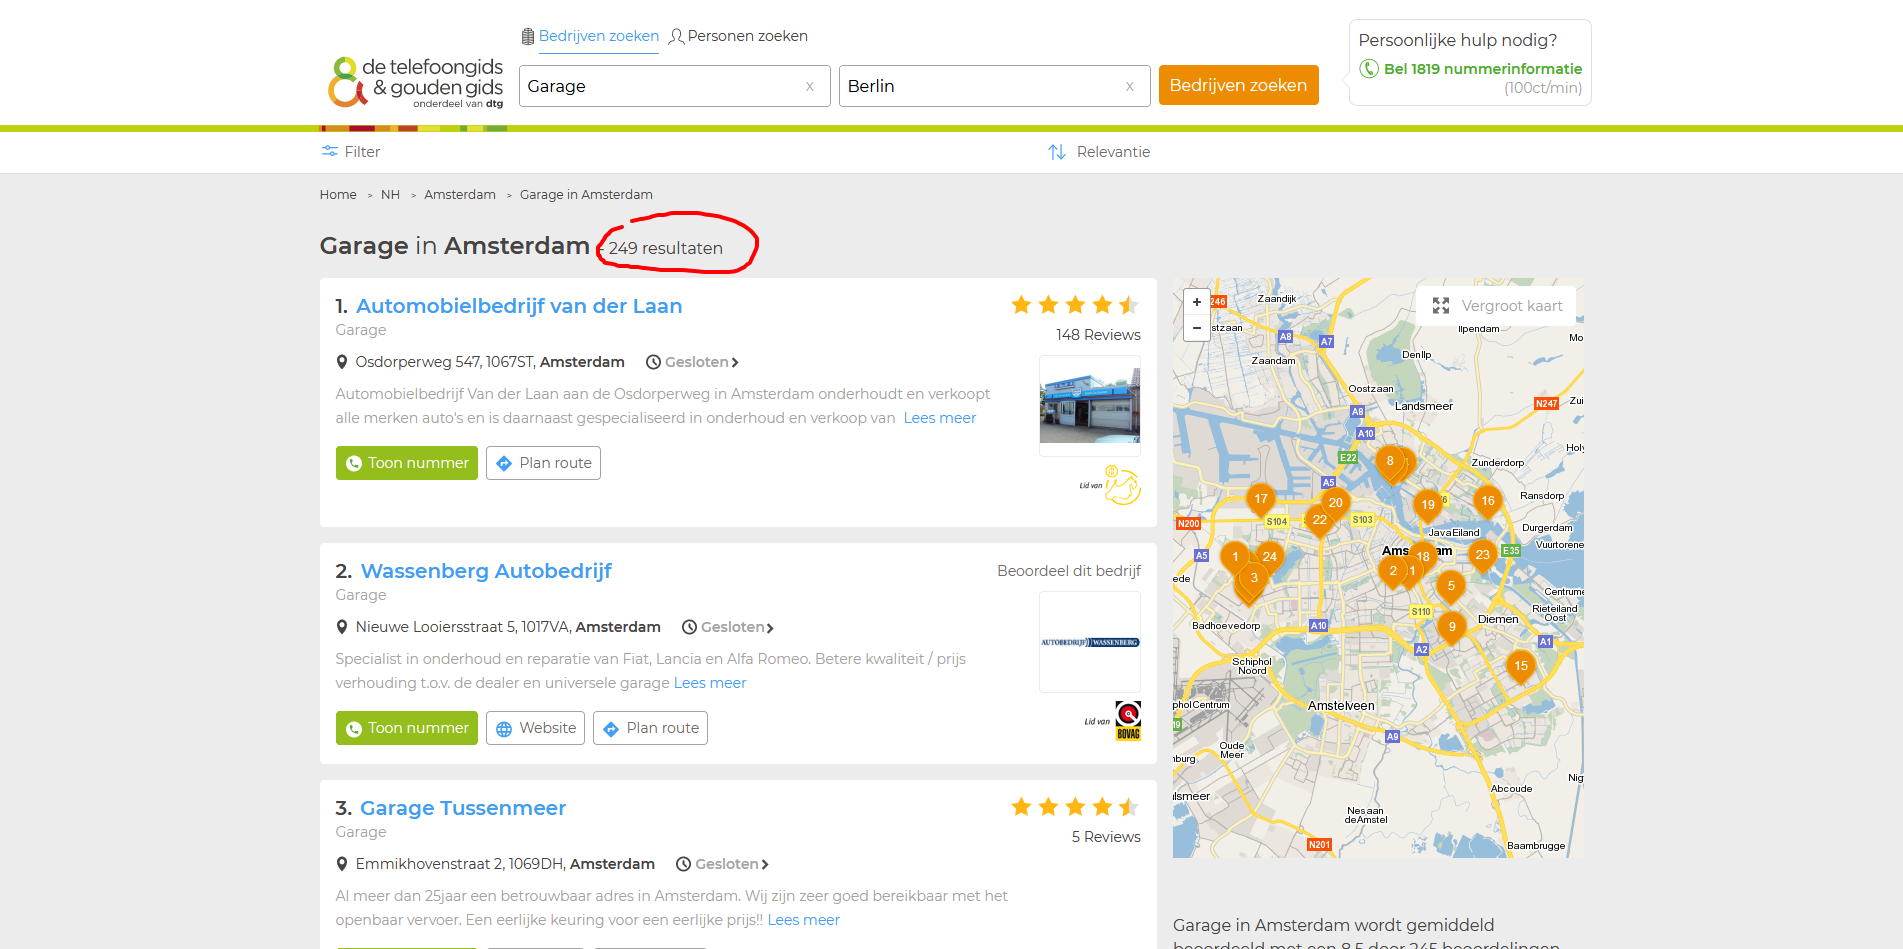Expand opening hours for Wassenberg Autobedrijf
This screenshot has height=949, width=1903.
[x=728, y=627]
